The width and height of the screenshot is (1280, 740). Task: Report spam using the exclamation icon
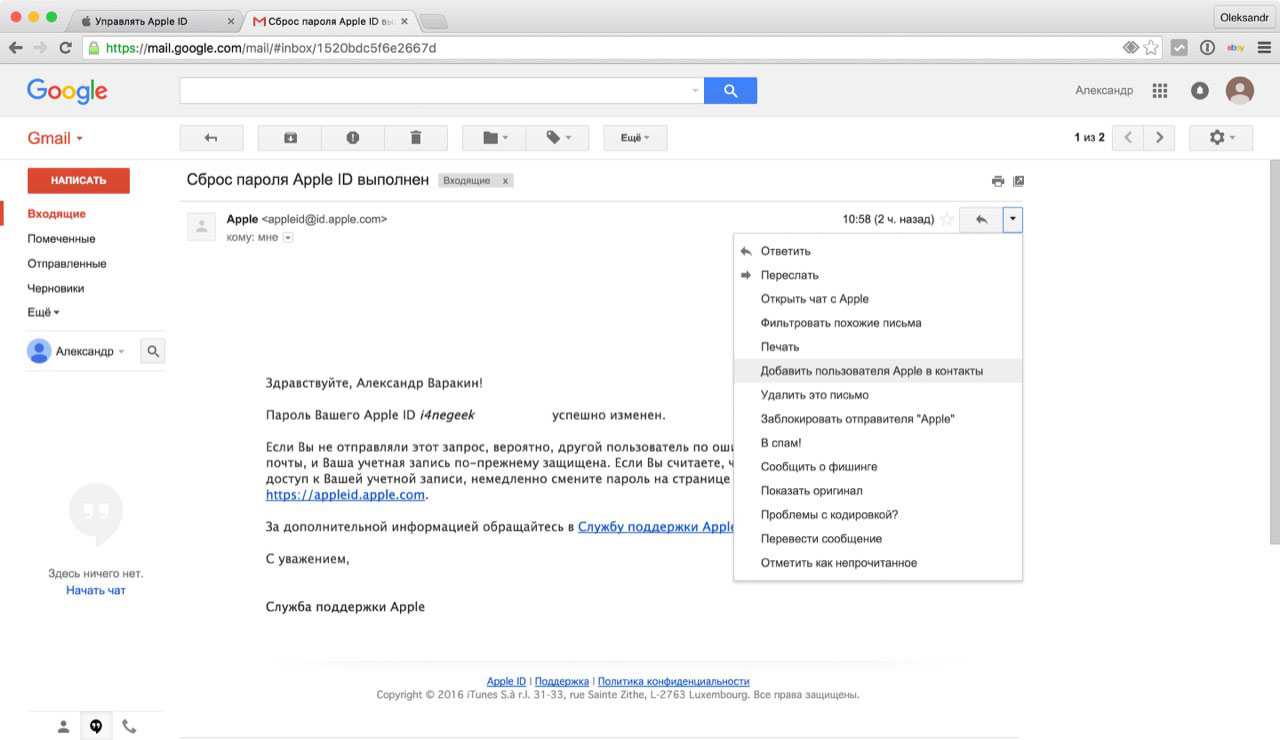(353, 138)
